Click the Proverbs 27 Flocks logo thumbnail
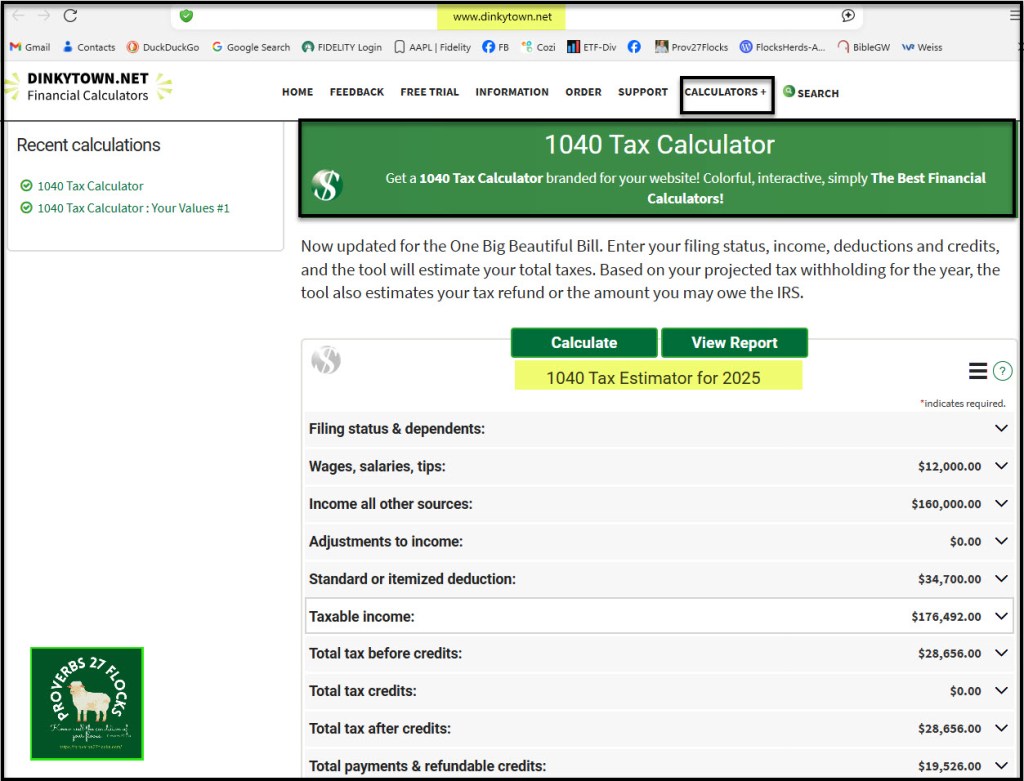The width and height of the screenshot is (1024, 781). tap(87, 703)
